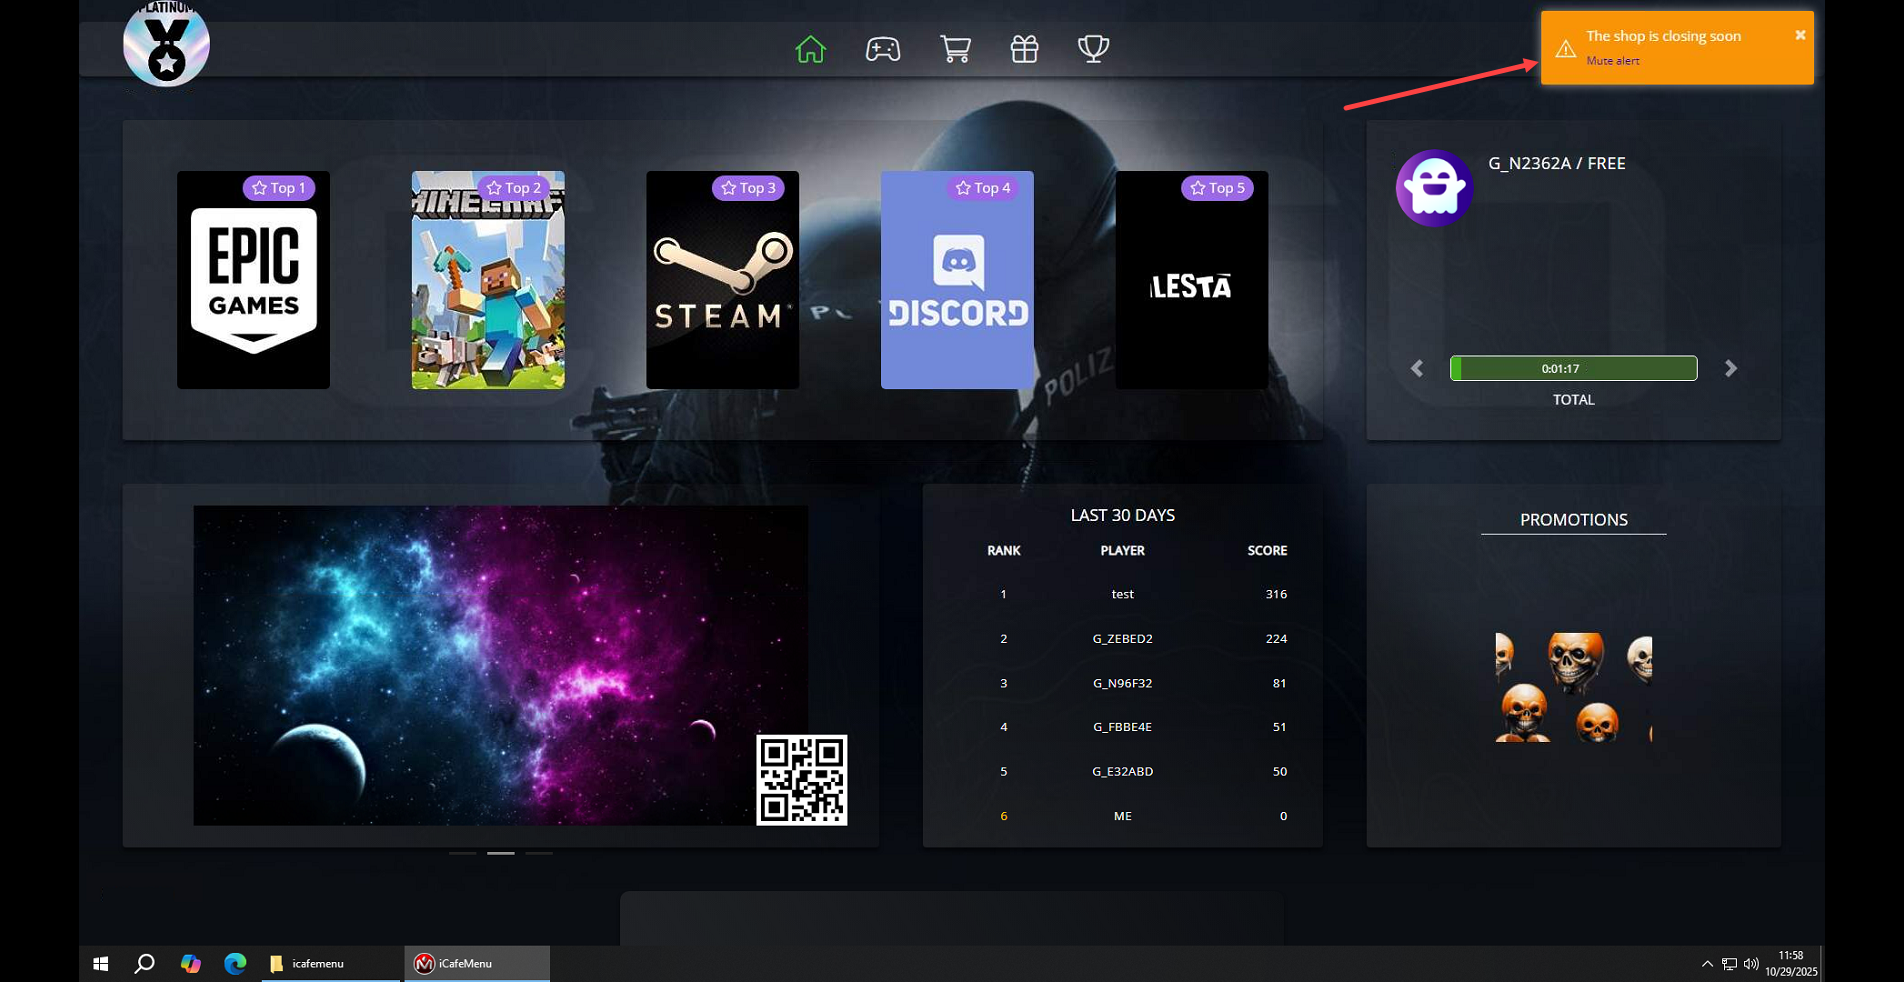1904x982 pixels.
Task: Open the Windows Start menu
Action: click(100, 964)
